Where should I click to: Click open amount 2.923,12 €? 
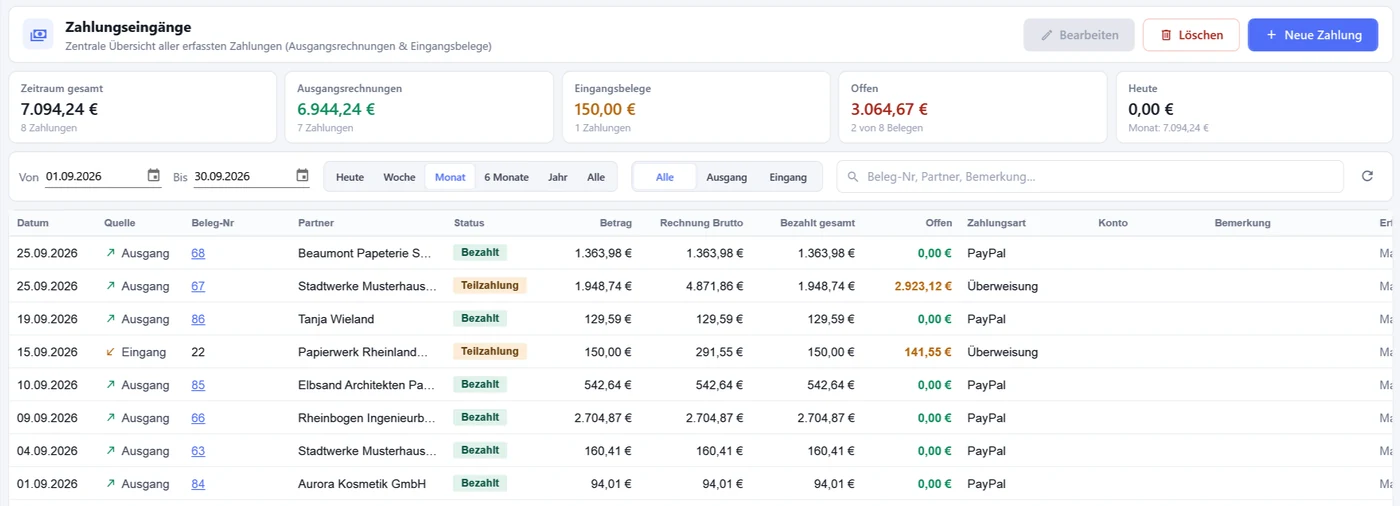click(923, 286)
